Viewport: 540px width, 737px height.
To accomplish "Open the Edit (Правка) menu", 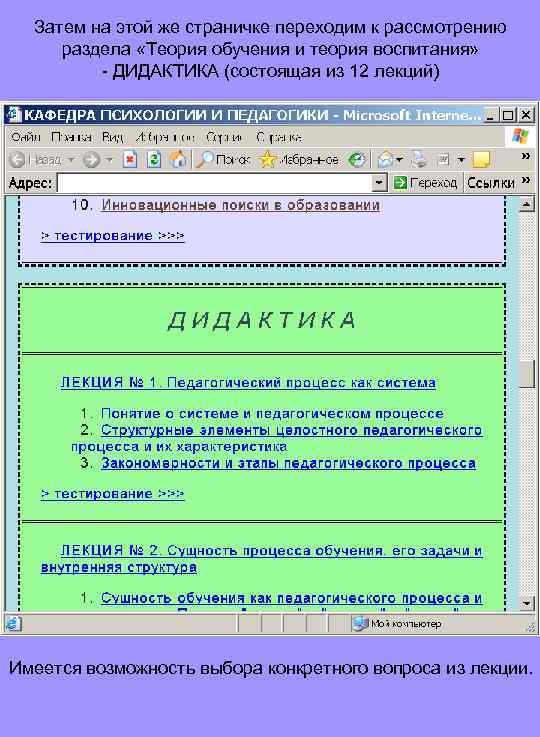I will point(71,137).
